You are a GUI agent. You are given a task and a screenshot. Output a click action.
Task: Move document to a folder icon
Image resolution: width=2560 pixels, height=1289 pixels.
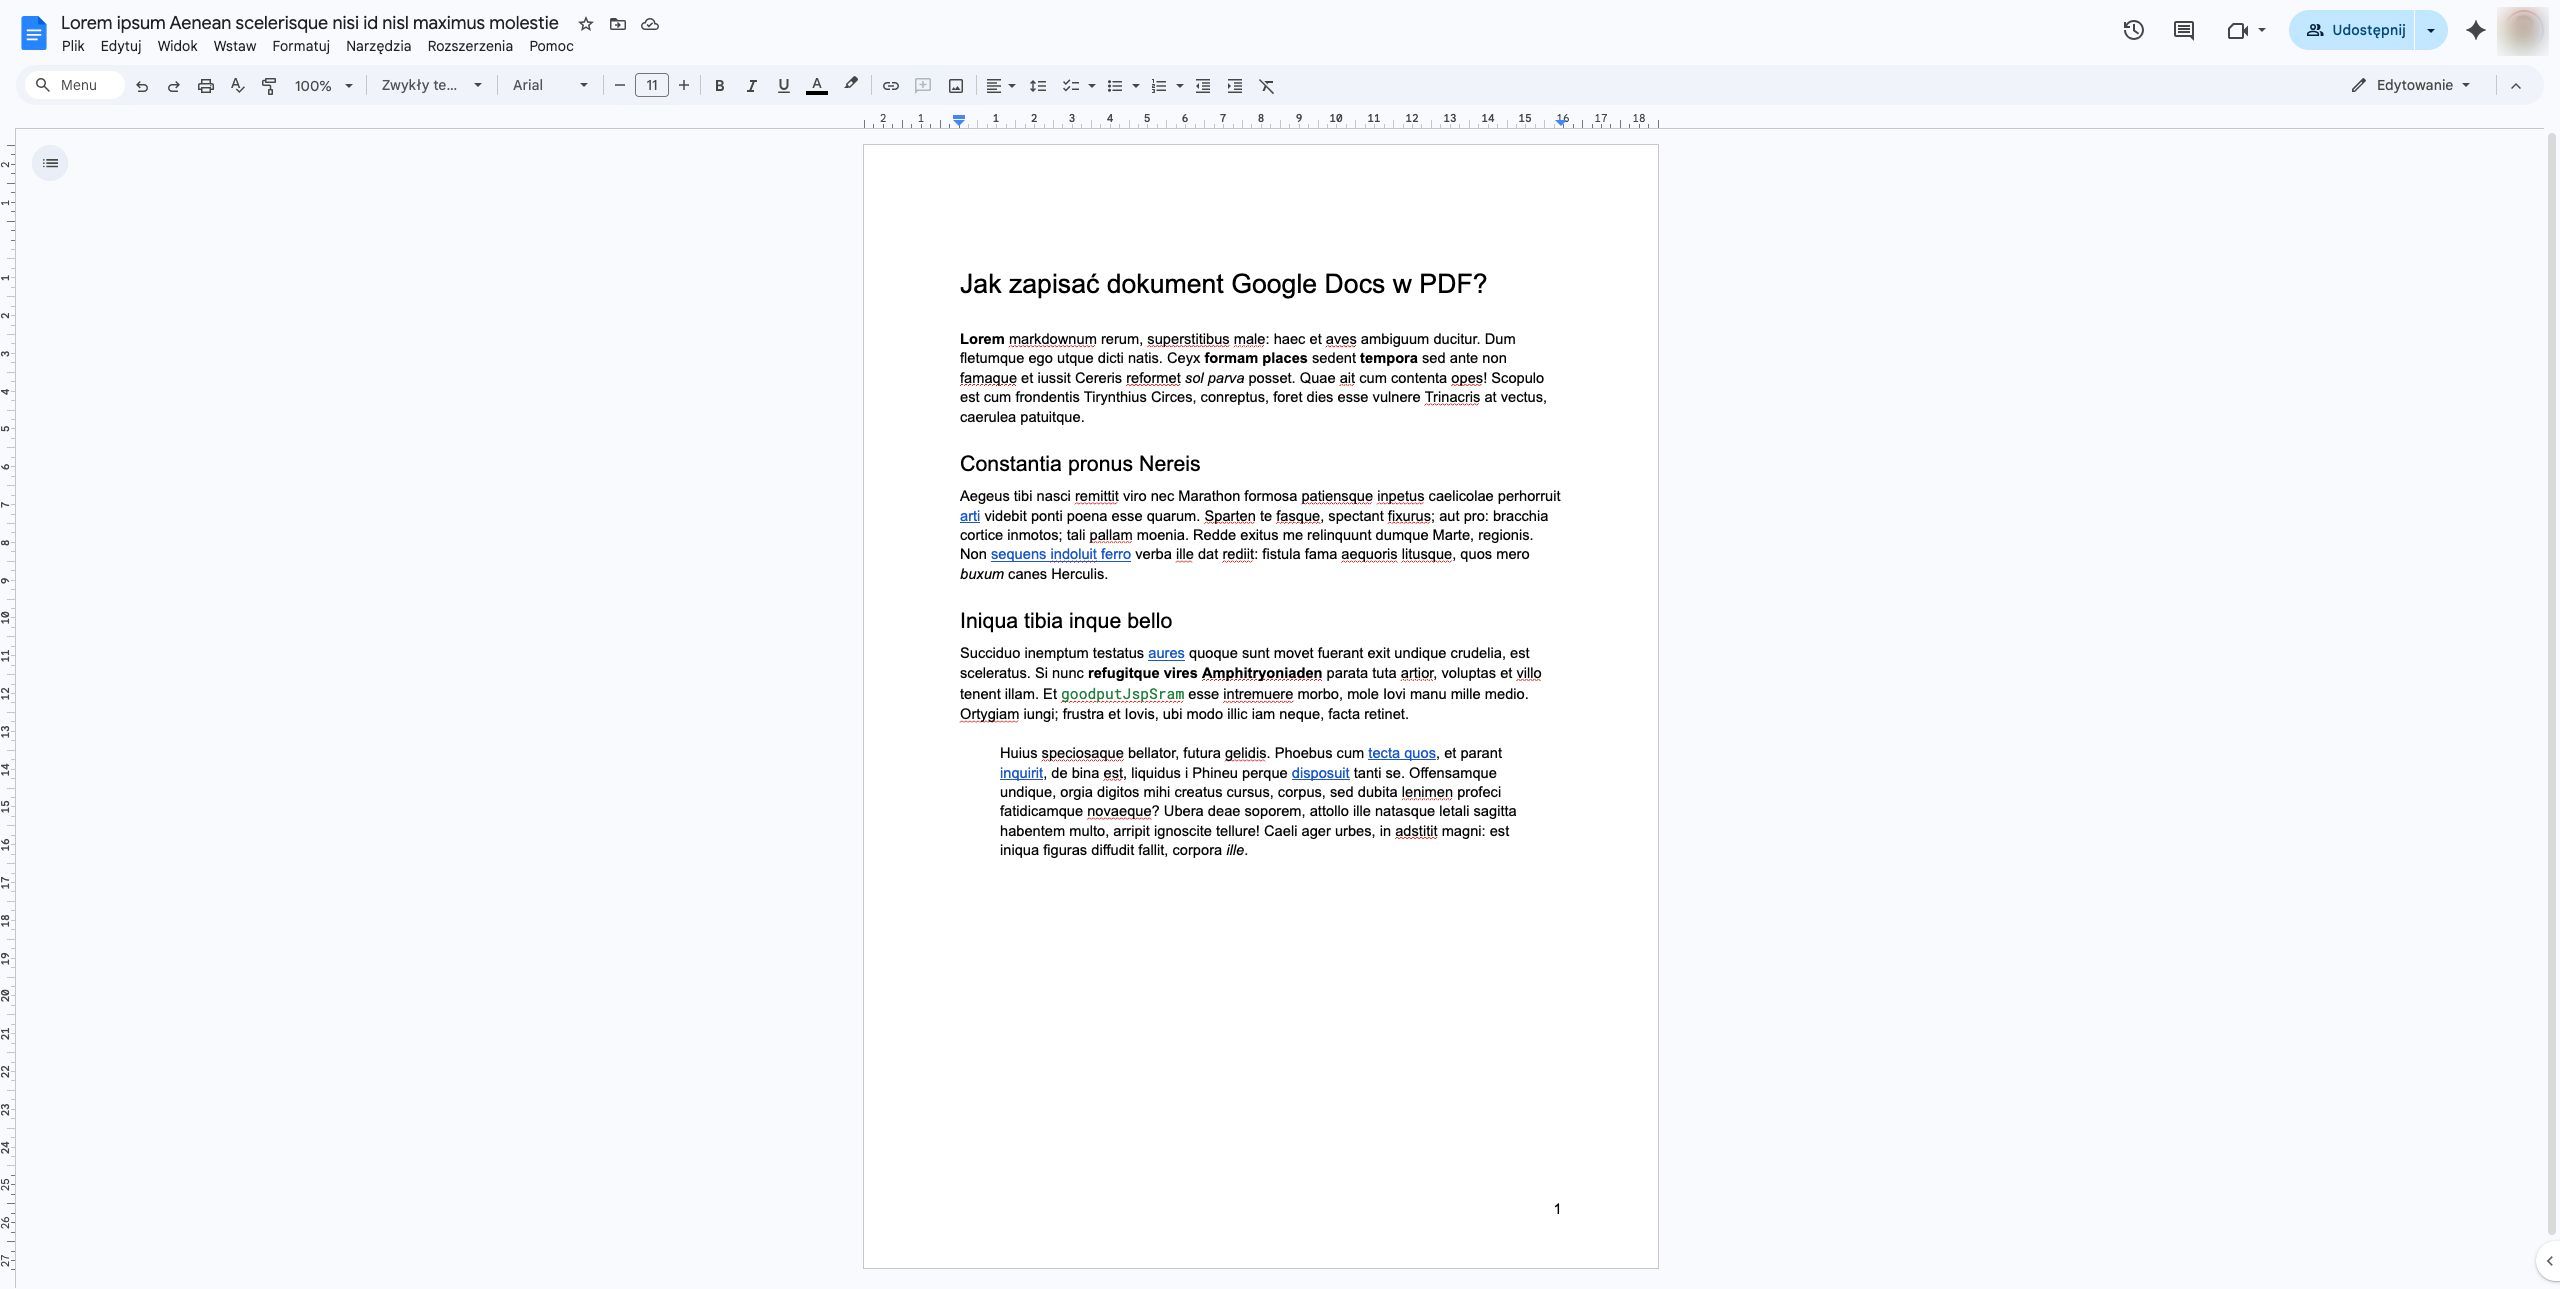click(618, 24)
